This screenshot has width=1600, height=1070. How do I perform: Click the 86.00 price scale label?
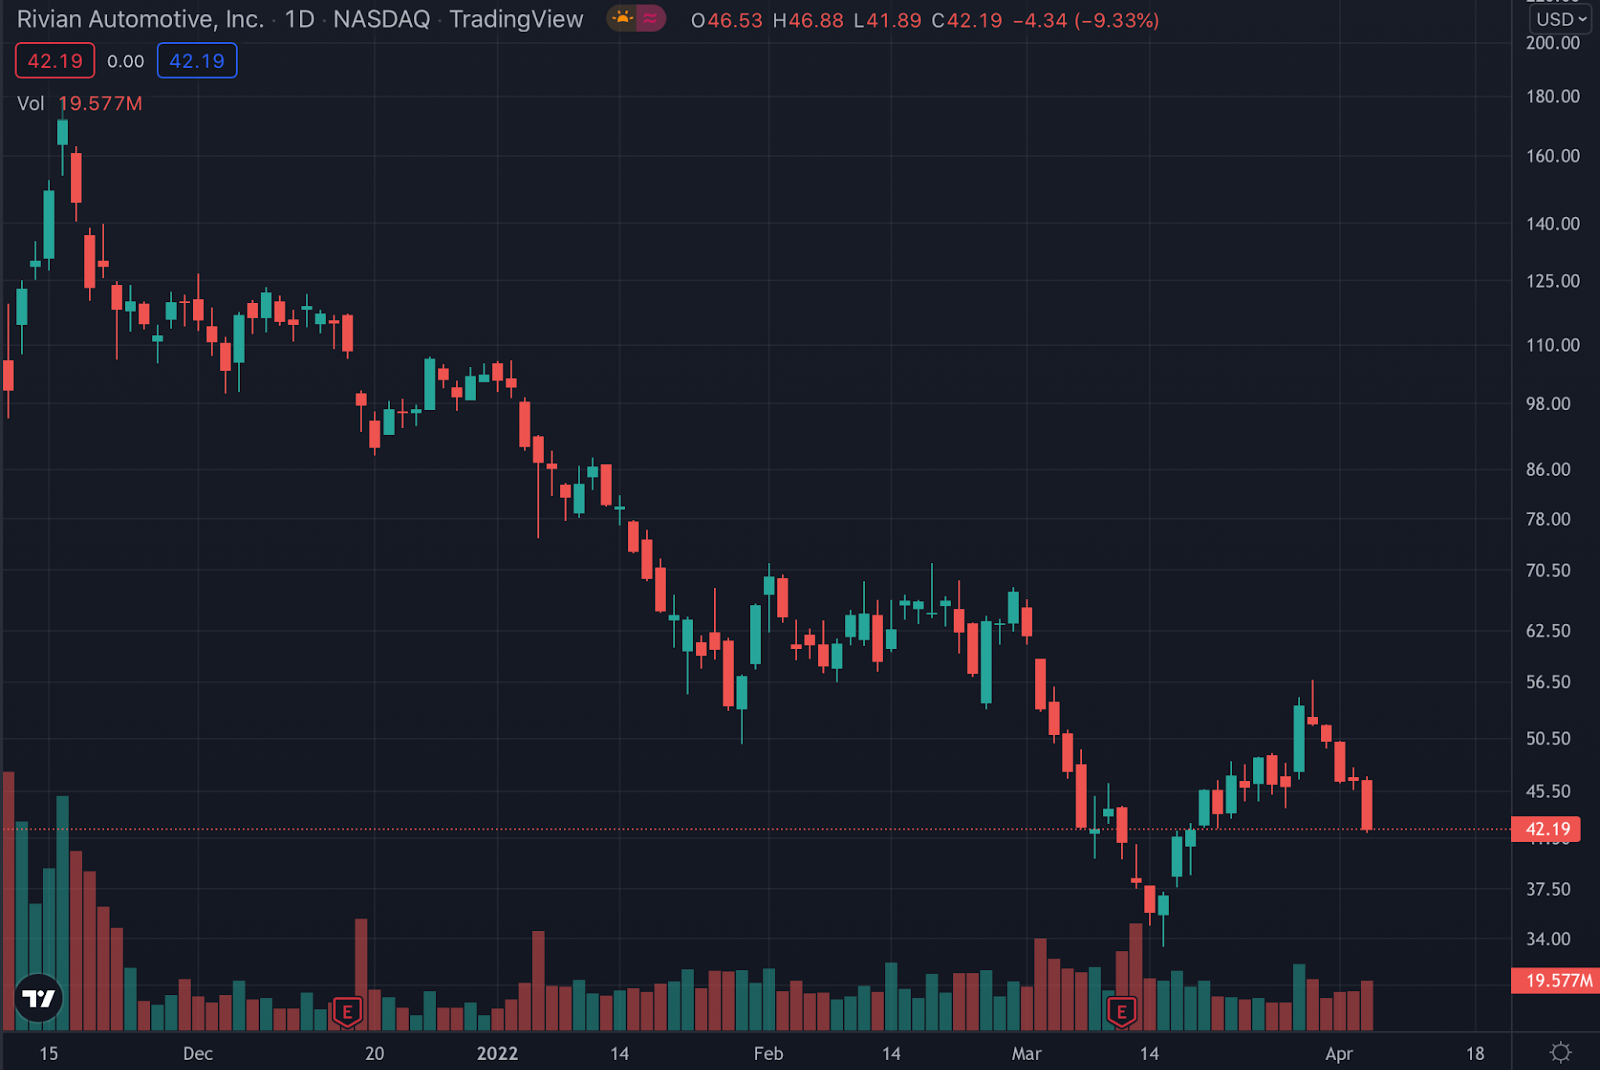[1548, 469]
